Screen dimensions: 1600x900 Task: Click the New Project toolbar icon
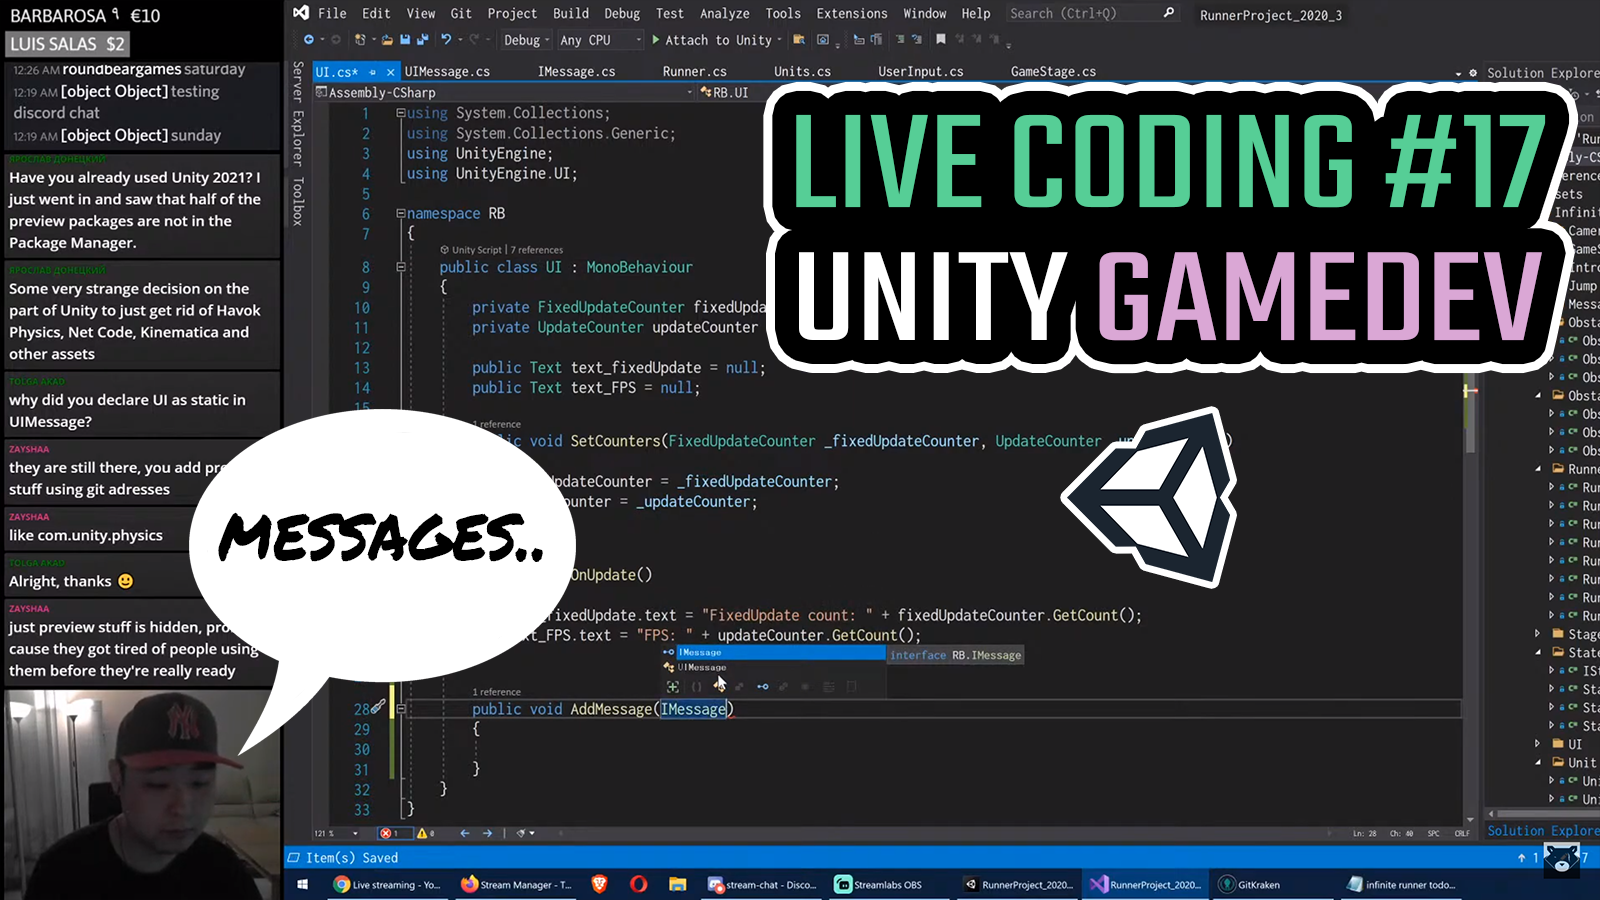(x=361, y=40)
